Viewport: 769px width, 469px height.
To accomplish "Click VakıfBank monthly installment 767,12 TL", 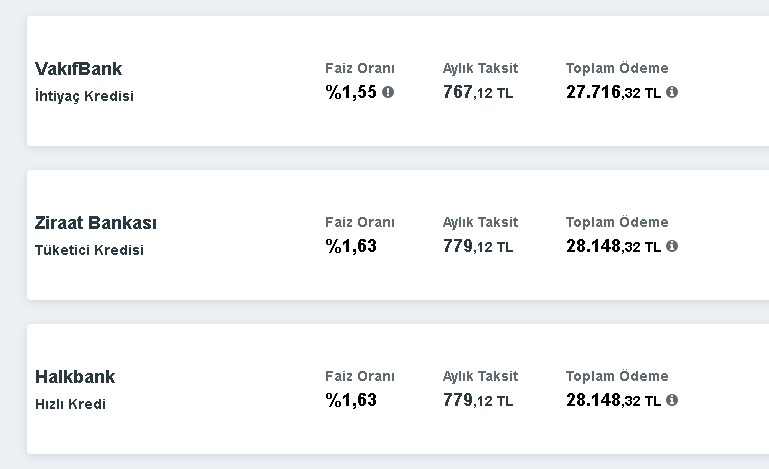I will 478,92.
